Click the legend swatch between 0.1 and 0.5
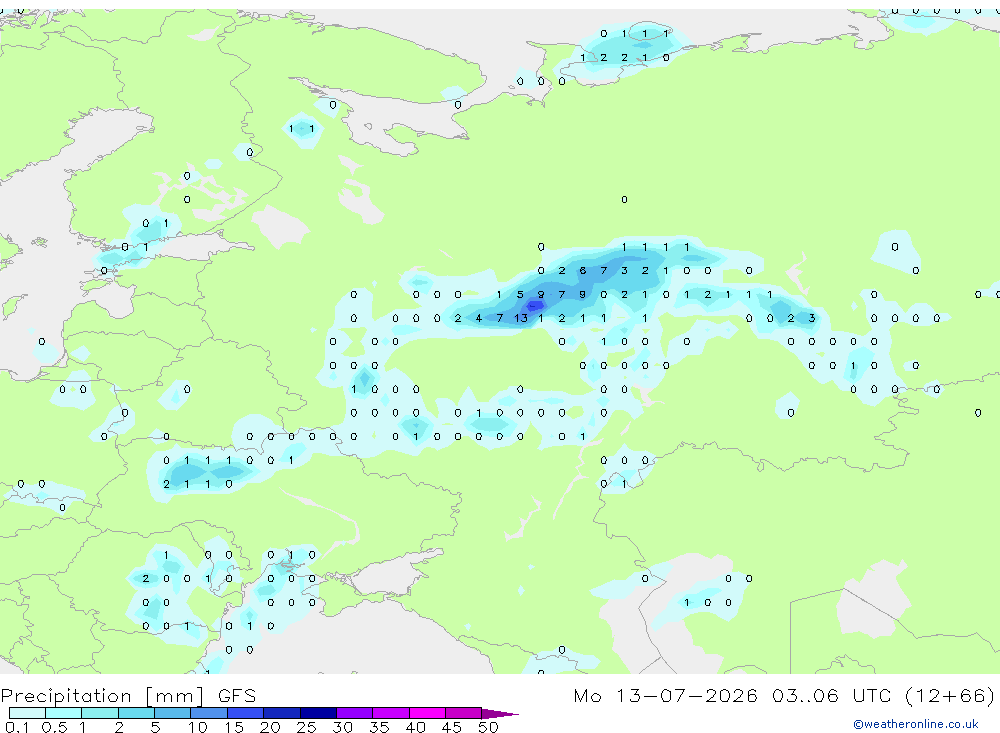Screen dimensions: 1000x733 [27, 713]
